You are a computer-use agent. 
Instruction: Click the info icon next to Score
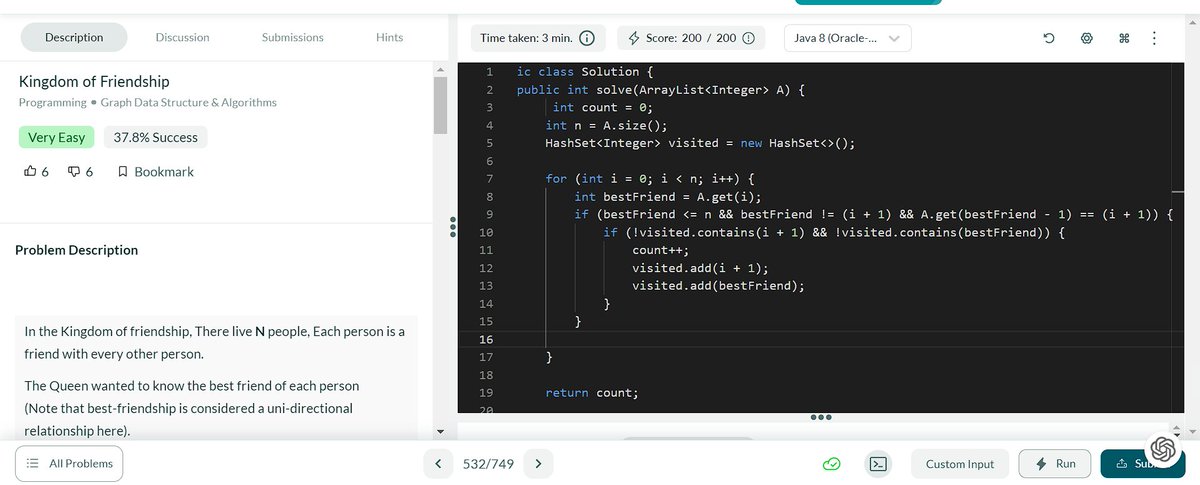(747, 38)
